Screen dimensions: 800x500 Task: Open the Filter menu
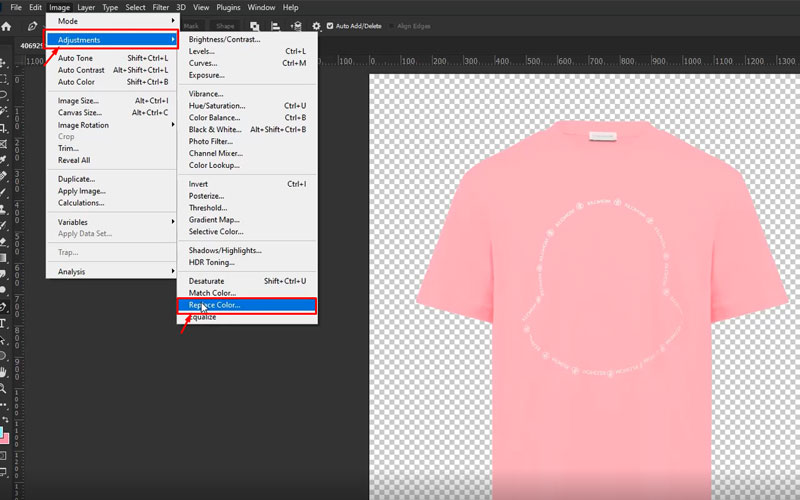point(161,7)
